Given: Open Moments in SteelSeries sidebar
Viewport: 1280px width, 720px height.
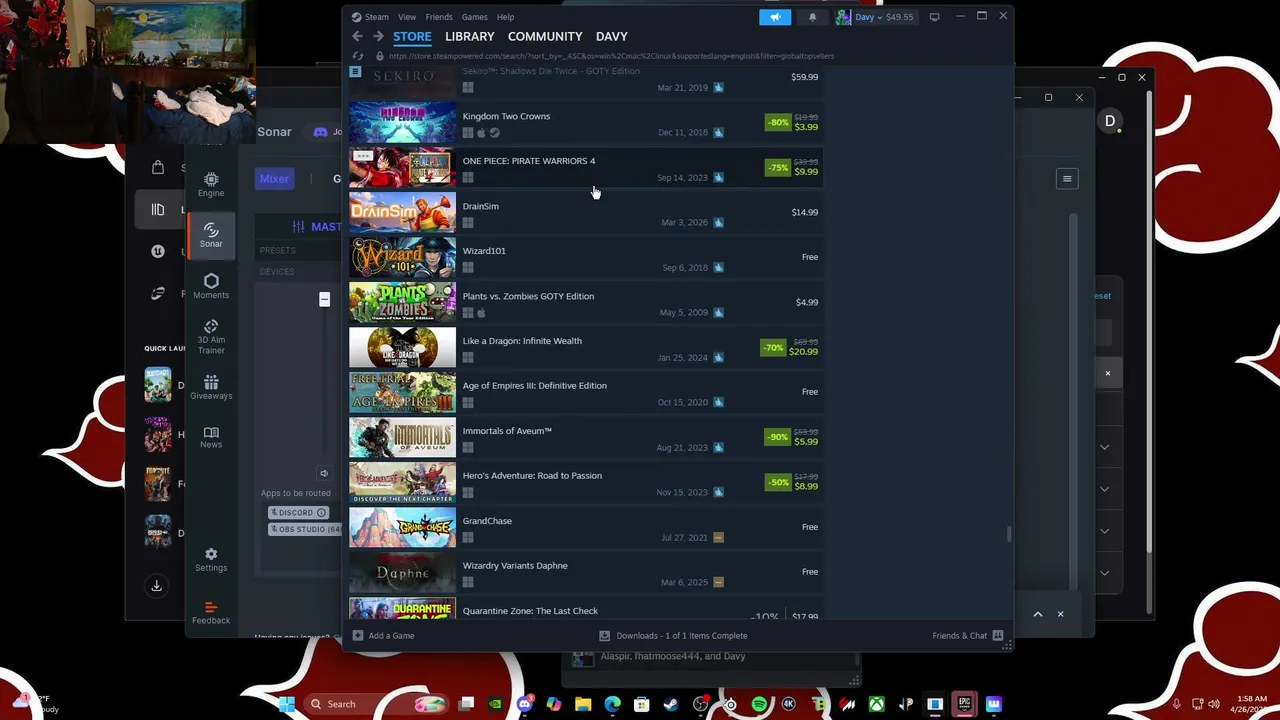Looking at the screenshot, I should 211,287.
